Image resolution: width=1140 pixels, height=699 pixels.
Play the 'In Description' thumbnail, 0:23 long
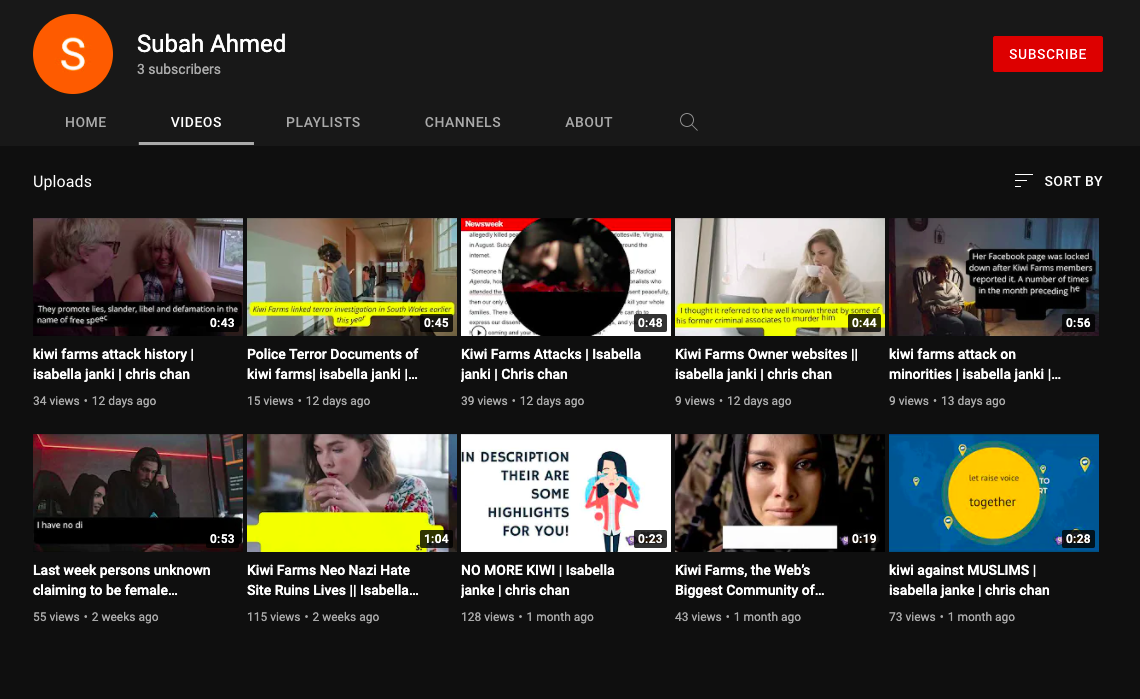566,493
